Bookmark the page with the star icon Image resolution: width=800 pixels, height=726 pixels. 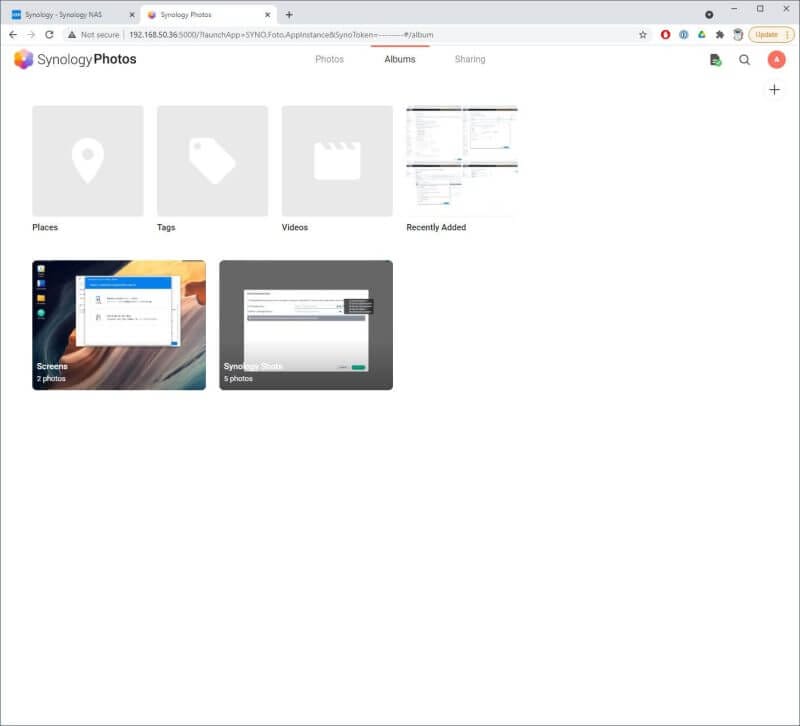pyautogui.click(x=643, y=34)
